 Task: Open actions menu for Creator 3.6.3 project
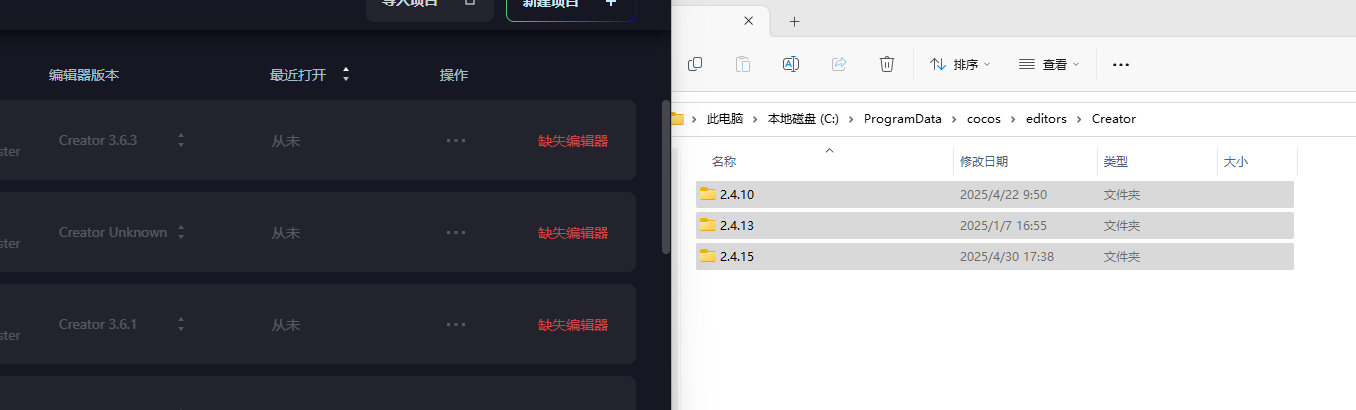[456, 141]
